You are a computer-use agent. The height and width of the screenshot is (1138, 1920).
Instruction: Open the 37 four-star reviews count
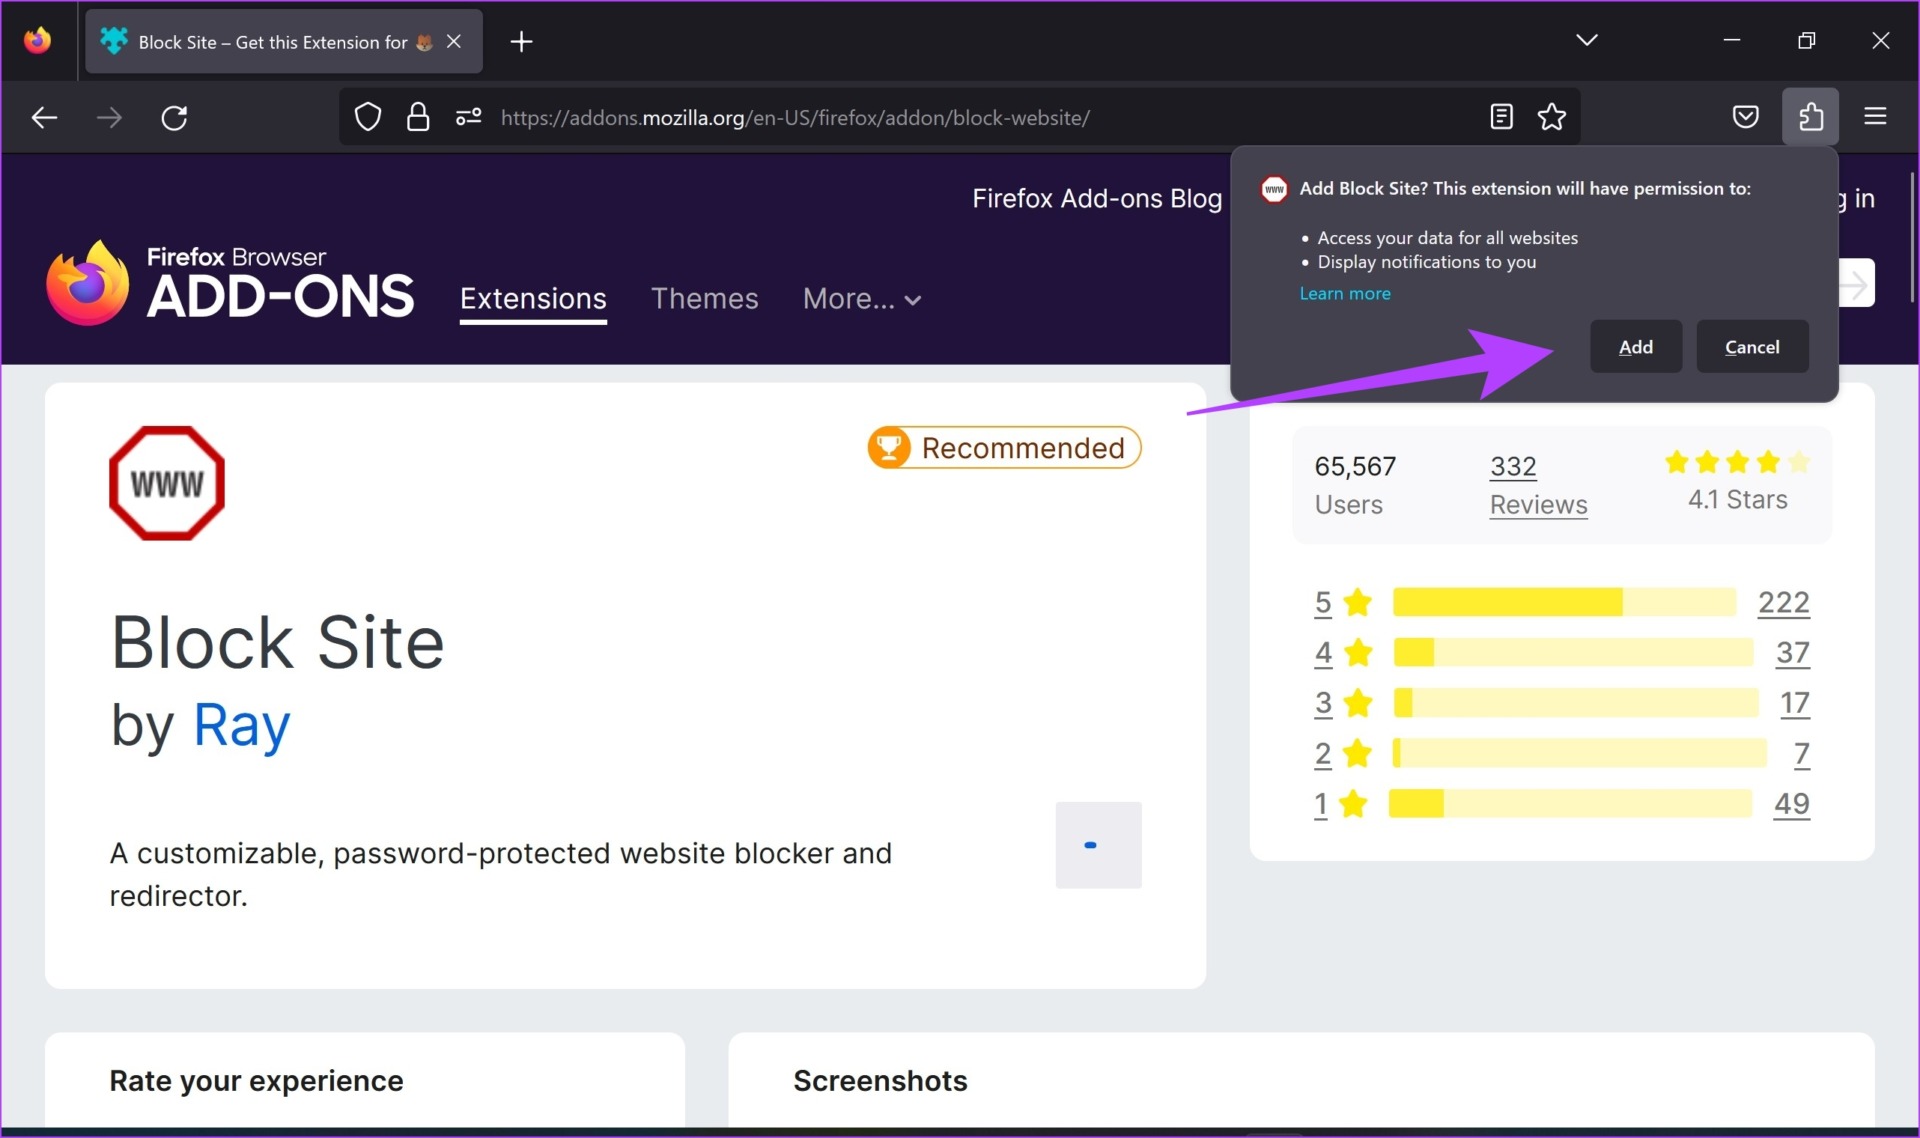click(1792, 653)
